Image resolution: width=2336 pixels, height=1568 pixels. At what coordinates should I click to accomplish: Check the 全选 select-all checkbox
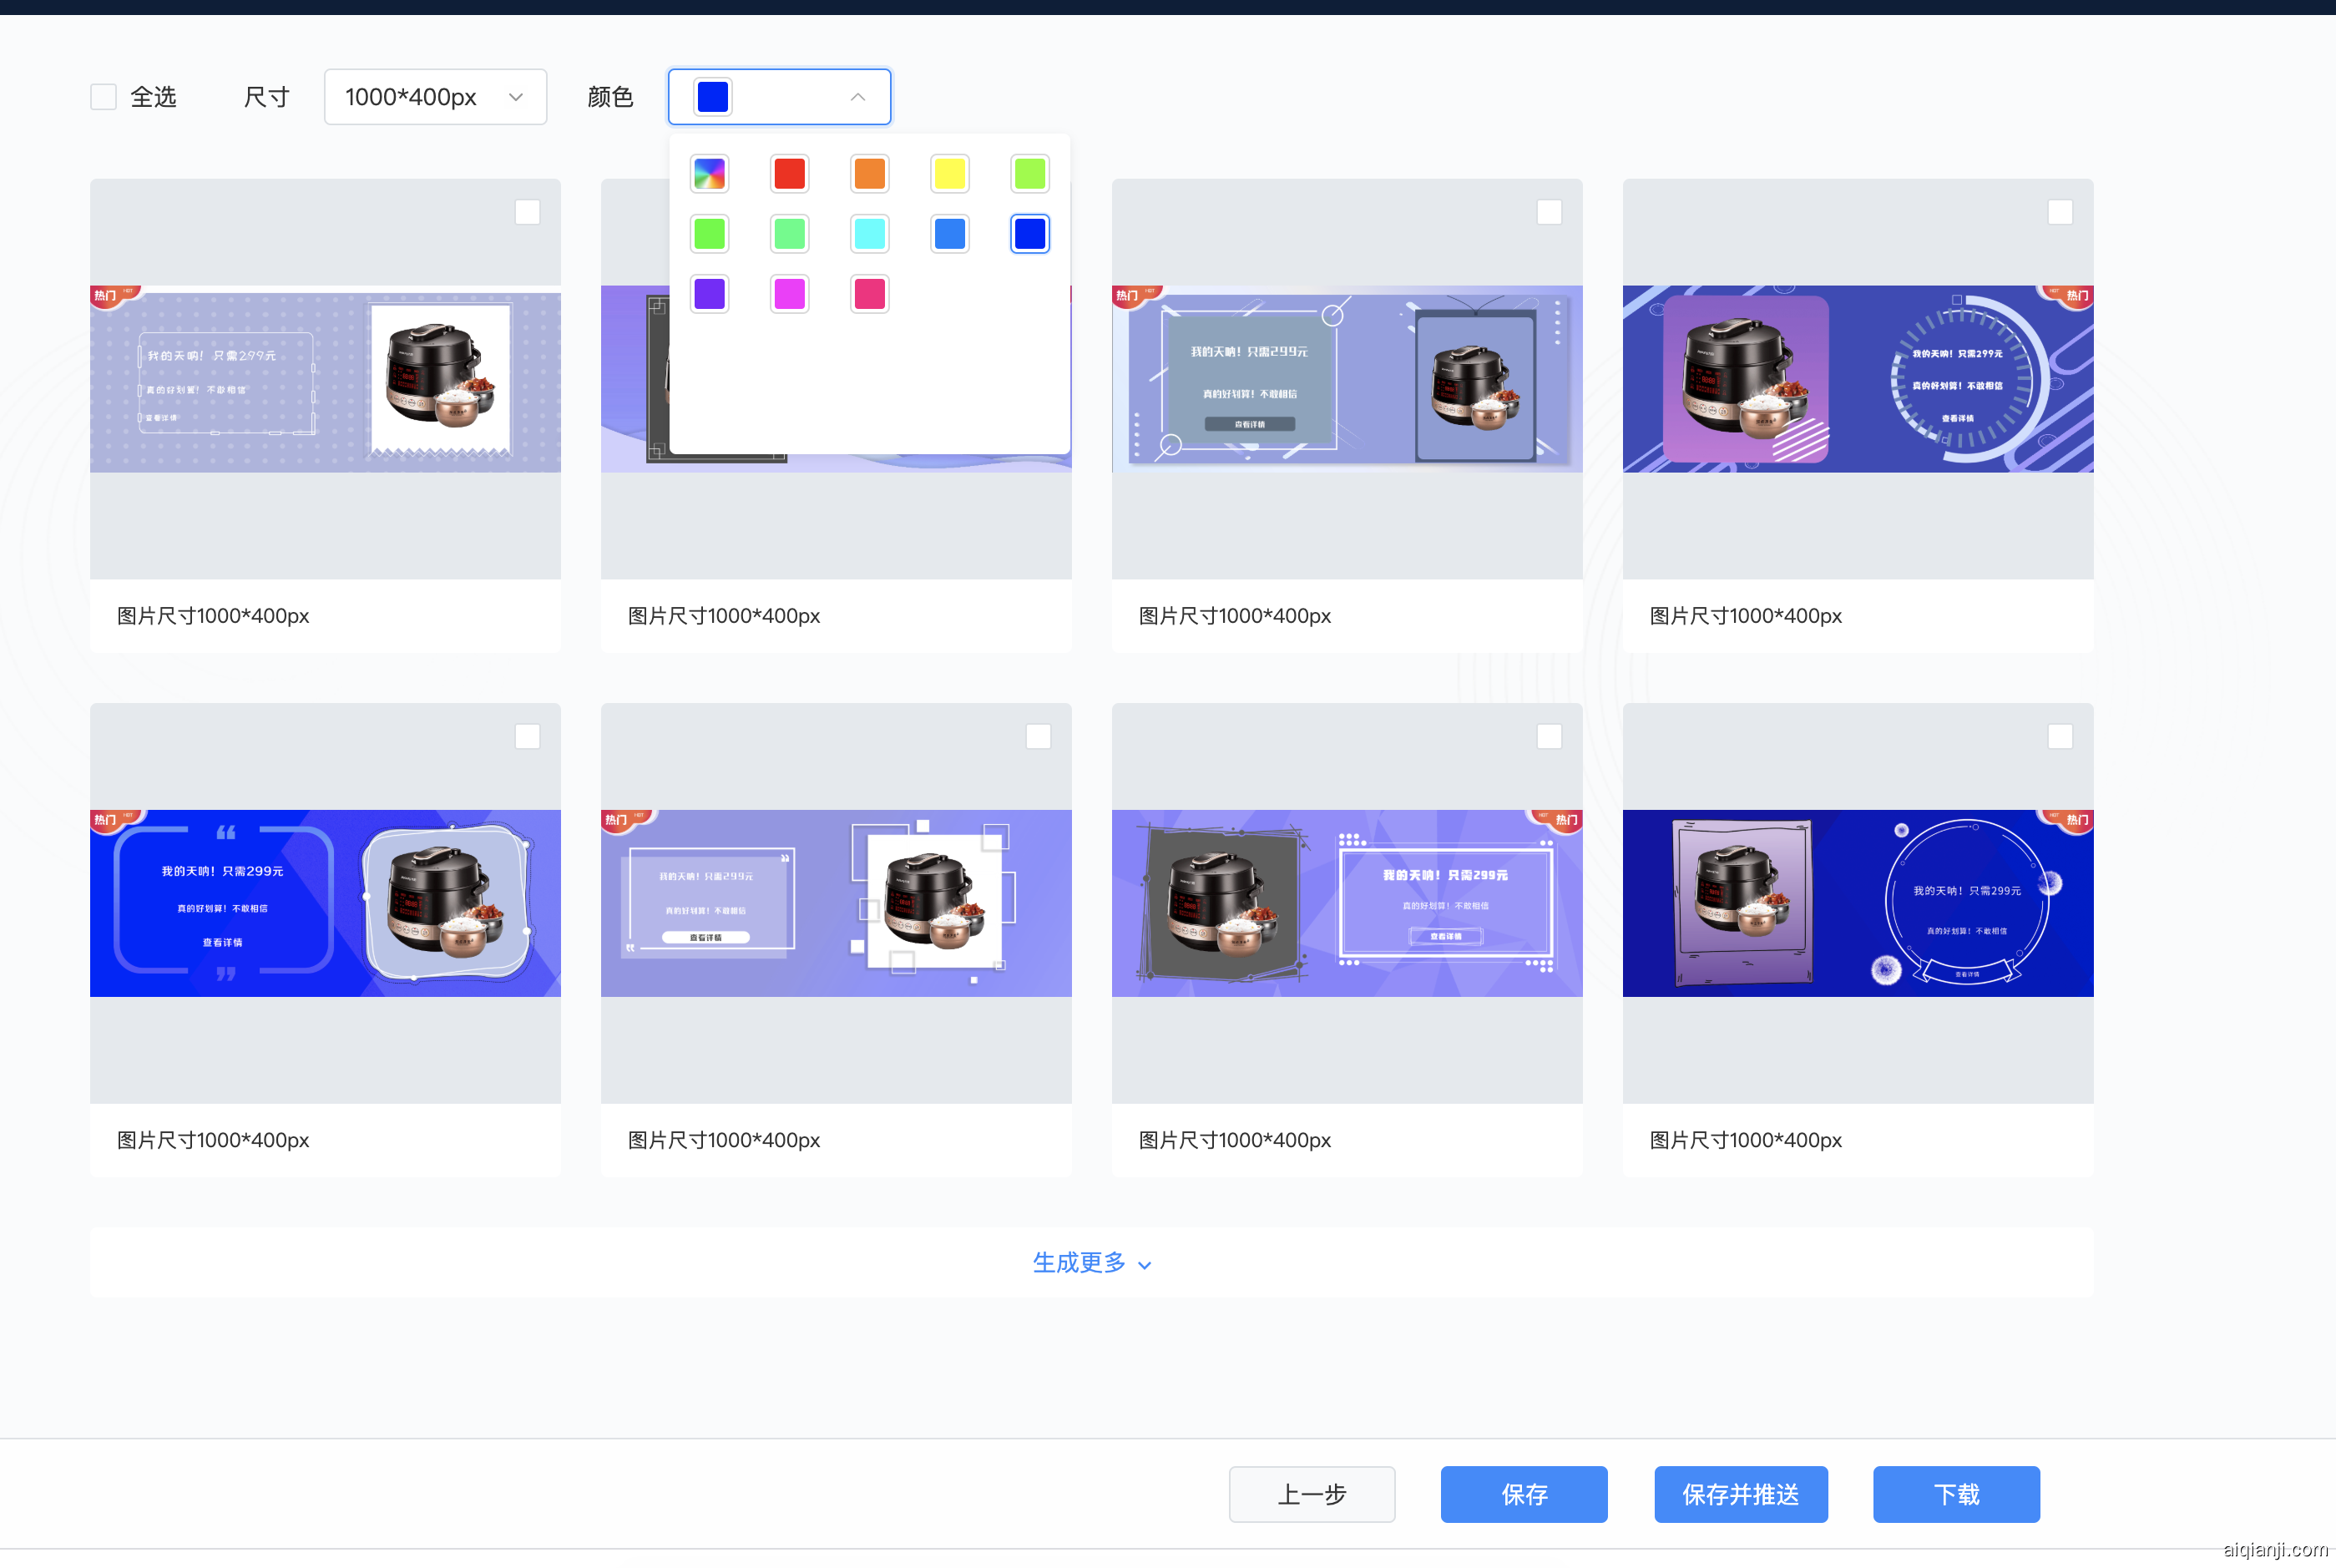(x=104, y=97)
